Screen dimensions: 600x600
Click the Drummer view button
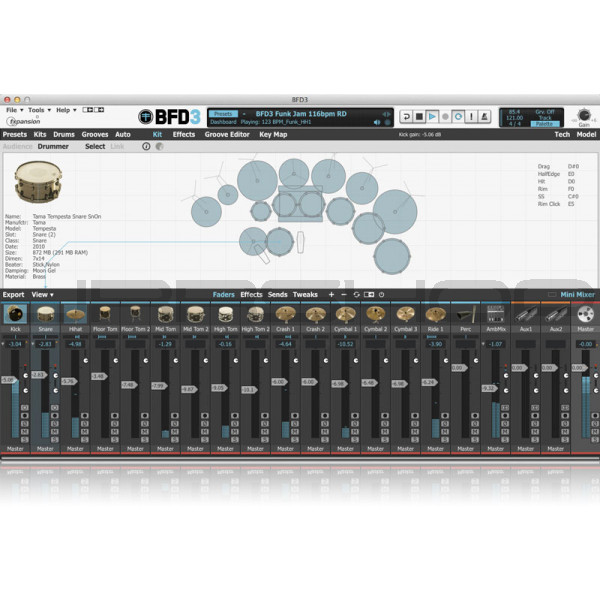tap(53, 146)
